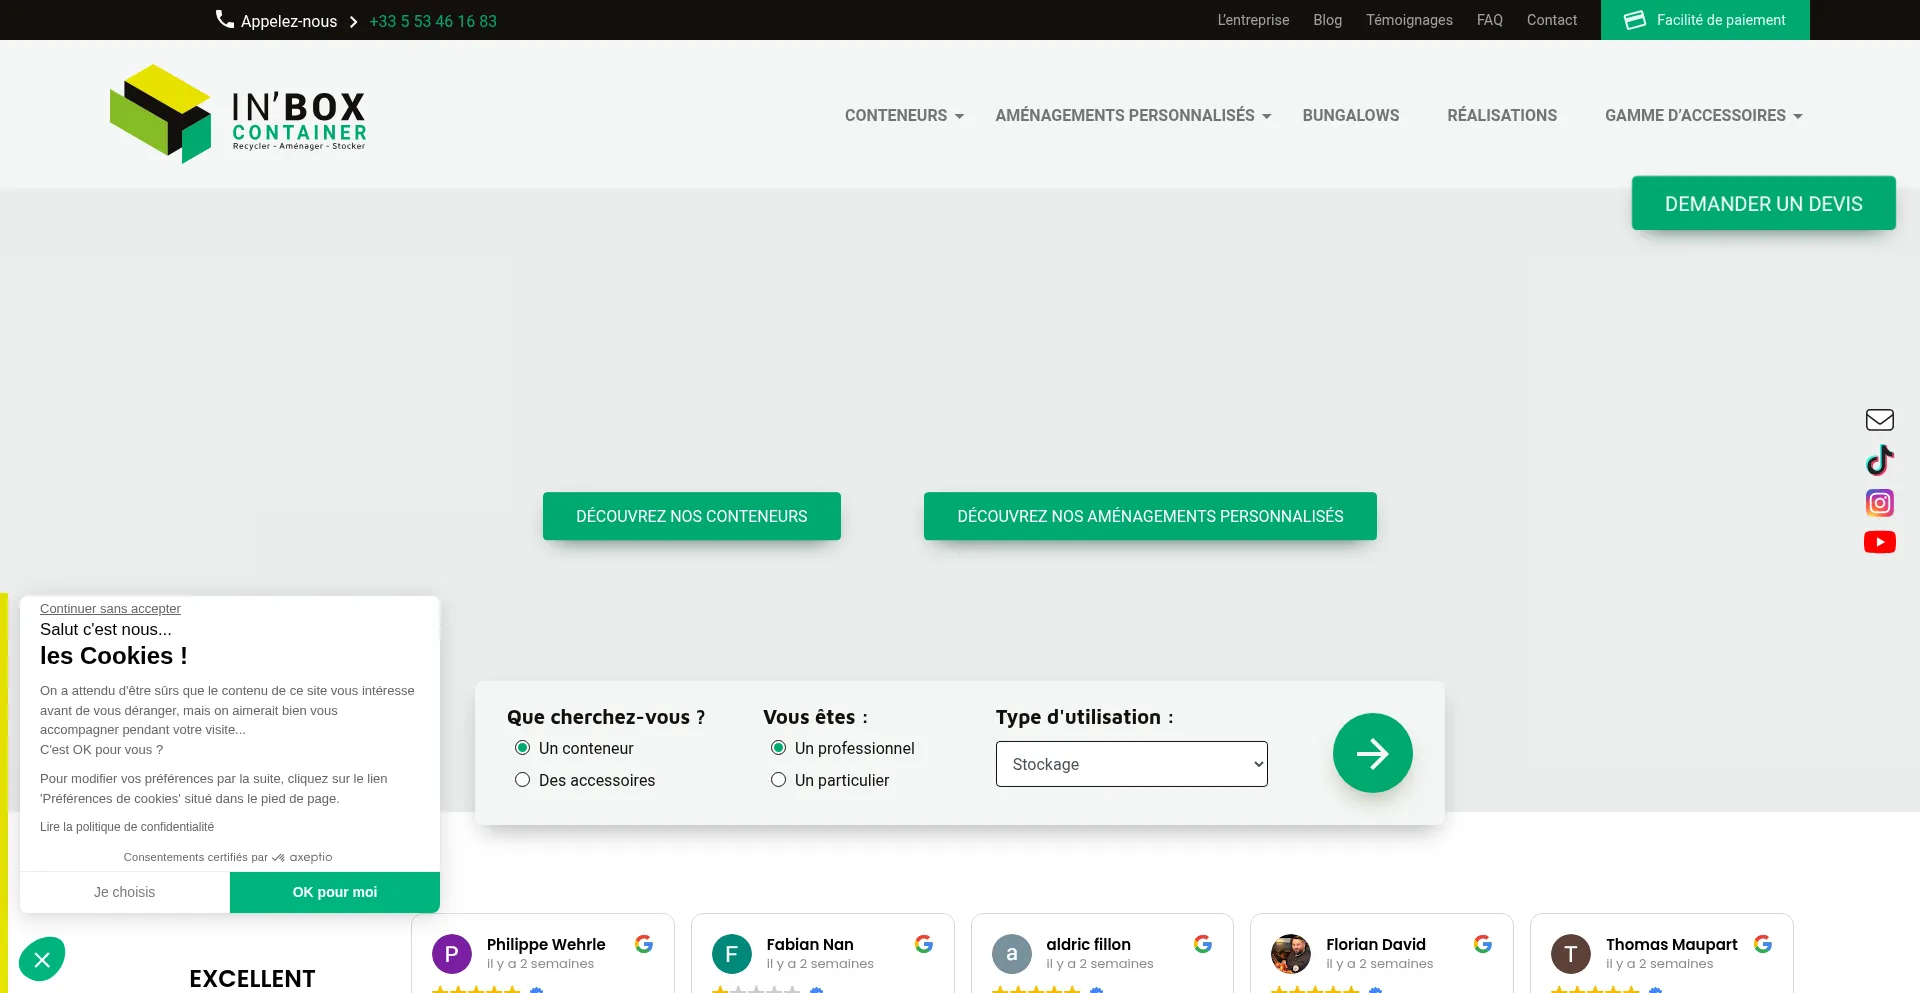Viewport: 1920px width, 993px height.
Task: Expand the Conteneurs menu
Action: [x=904, y=116]
